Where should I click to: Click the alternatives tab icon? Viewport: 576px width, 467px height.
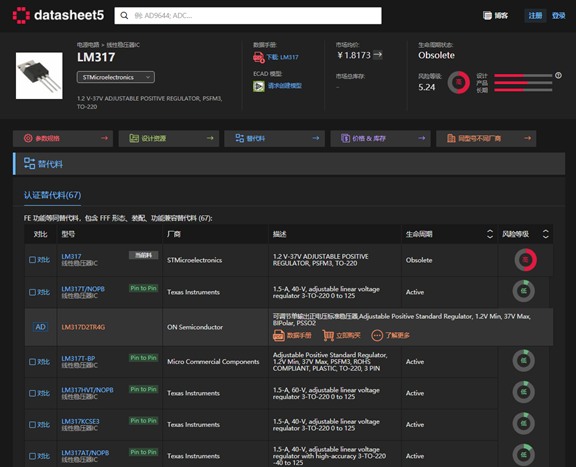(240, 138)
